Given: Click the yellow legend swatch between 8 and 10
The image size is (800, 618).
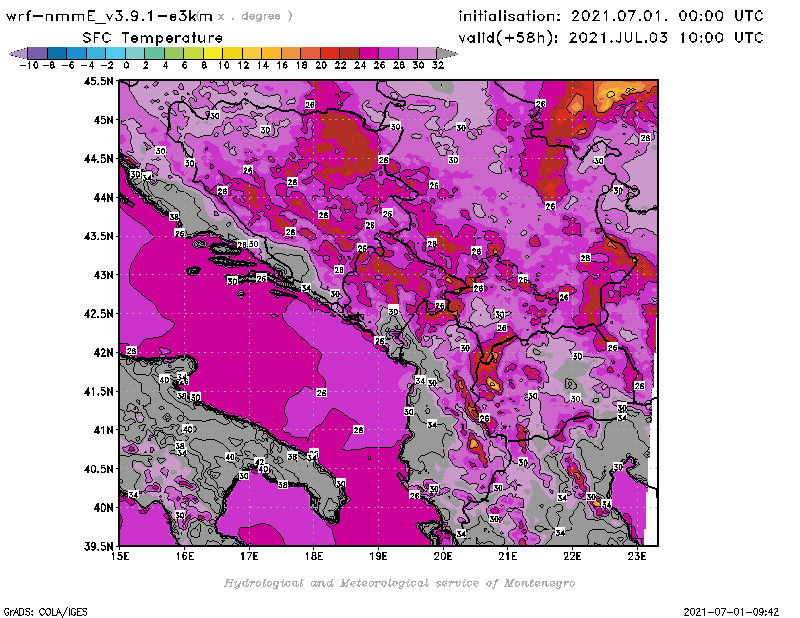Looking at the screenshot, I should 213,53.
